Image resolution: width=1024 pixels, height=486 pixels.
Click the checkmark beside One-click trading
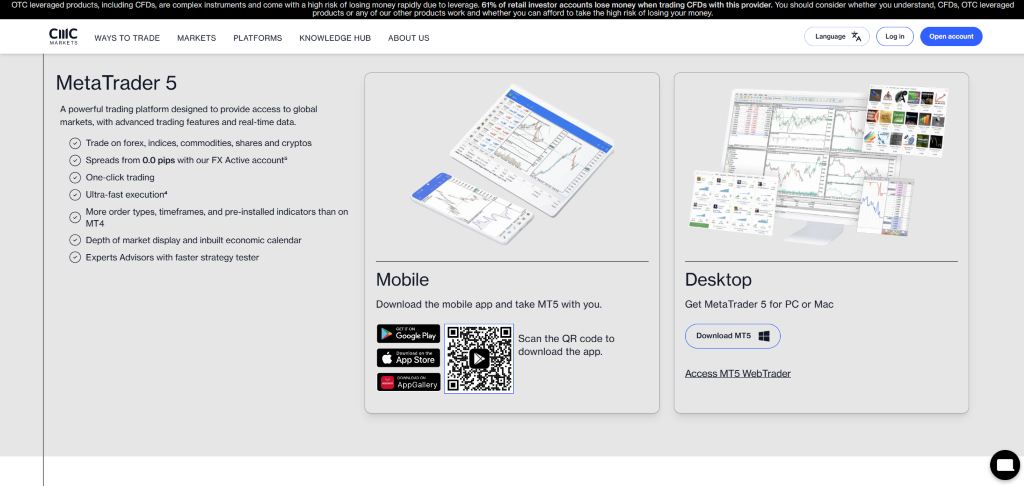(x=74, y=177)
